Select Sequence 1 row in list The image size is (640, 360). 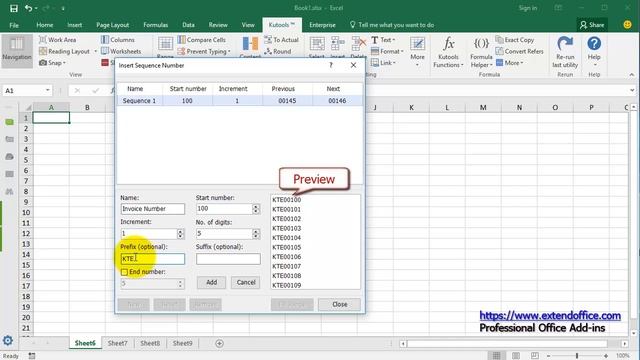(240, 100)
